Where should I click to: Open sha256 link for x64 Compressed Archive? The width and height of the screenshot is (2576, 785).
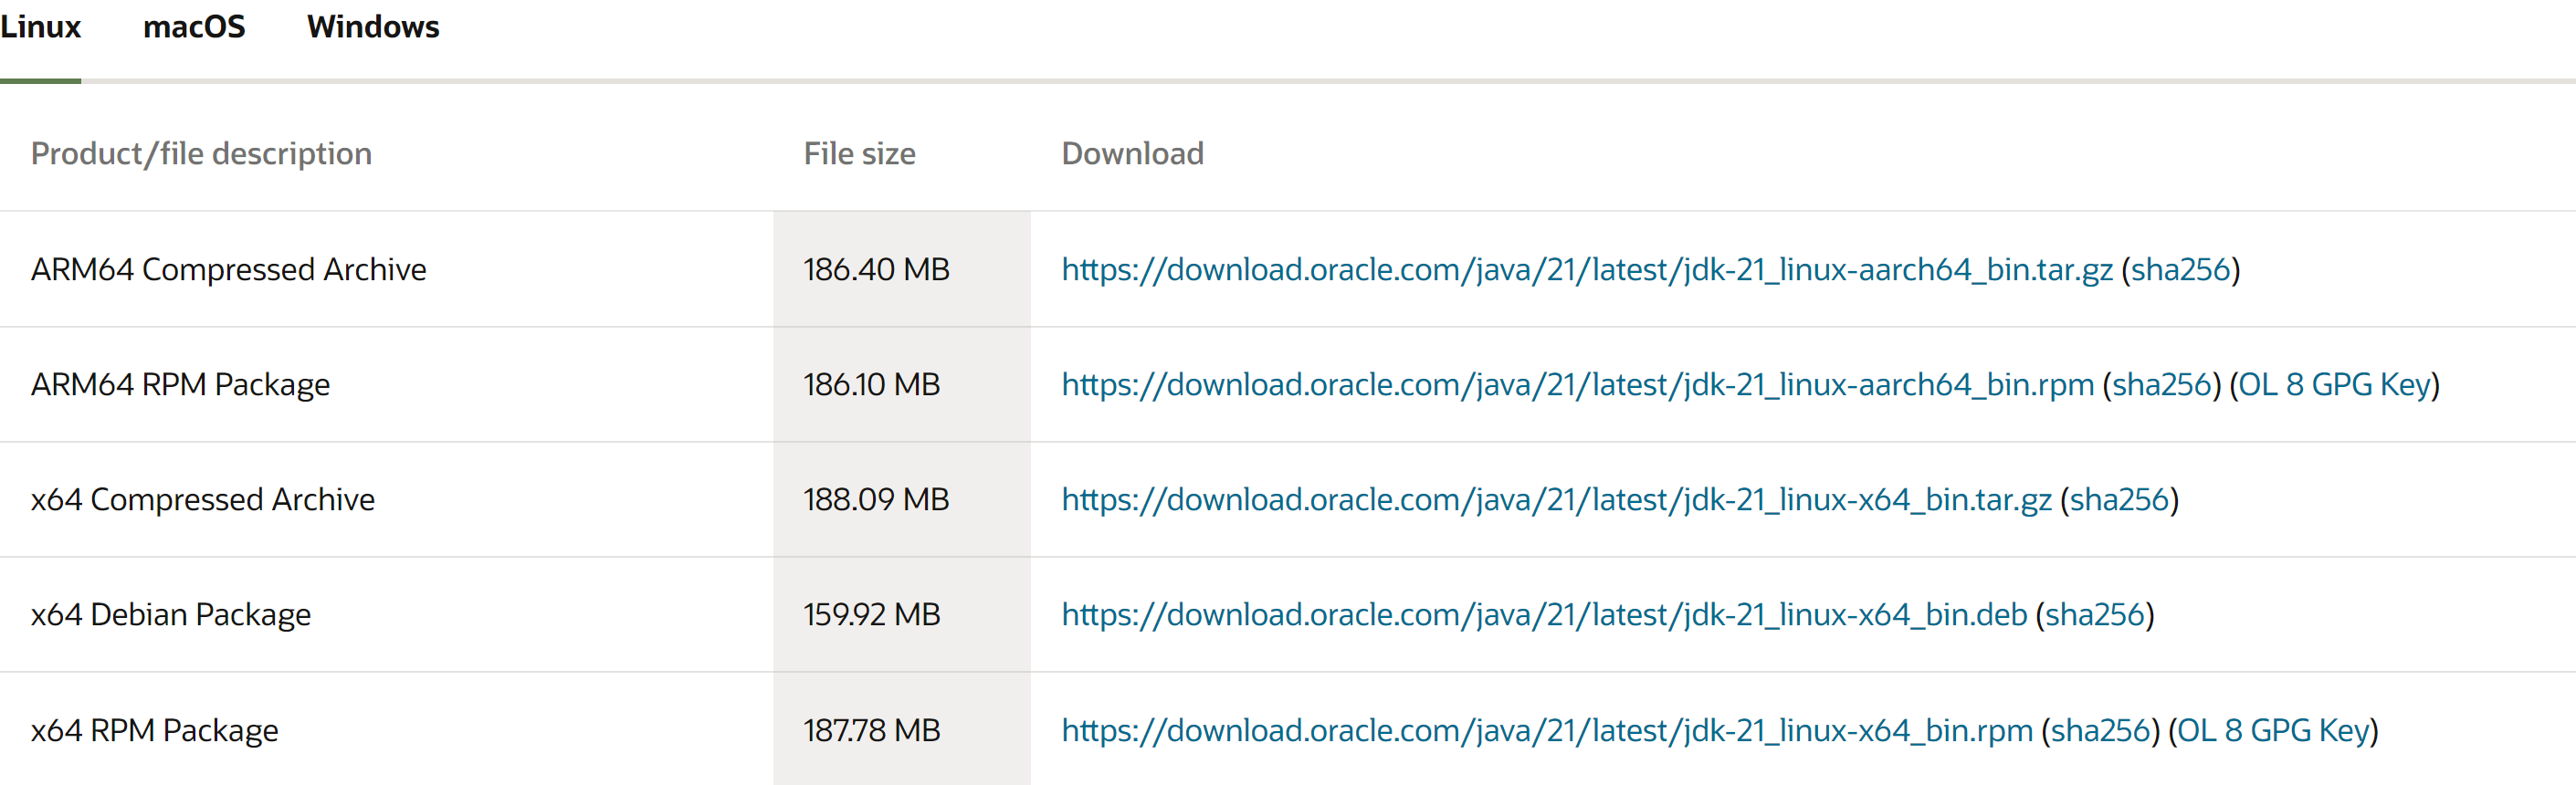(x=2119, y=500)
